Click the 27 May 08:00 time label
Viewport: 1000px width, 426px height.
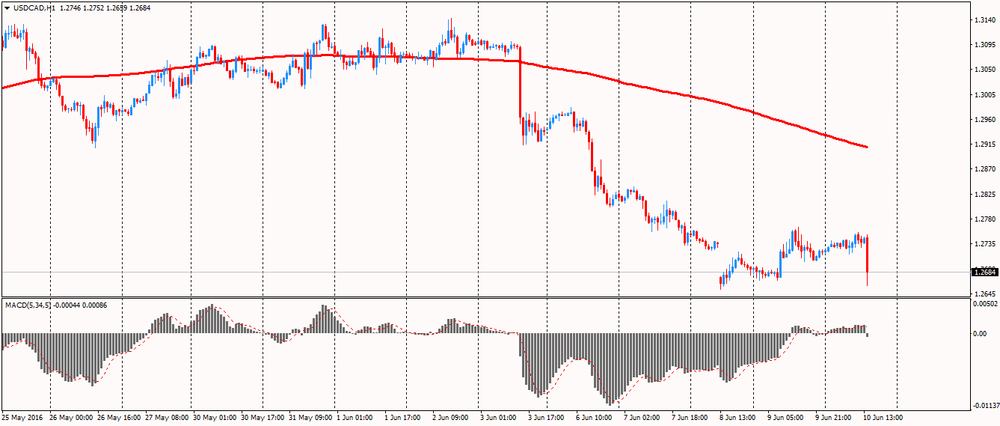click(x=167, y=418)
